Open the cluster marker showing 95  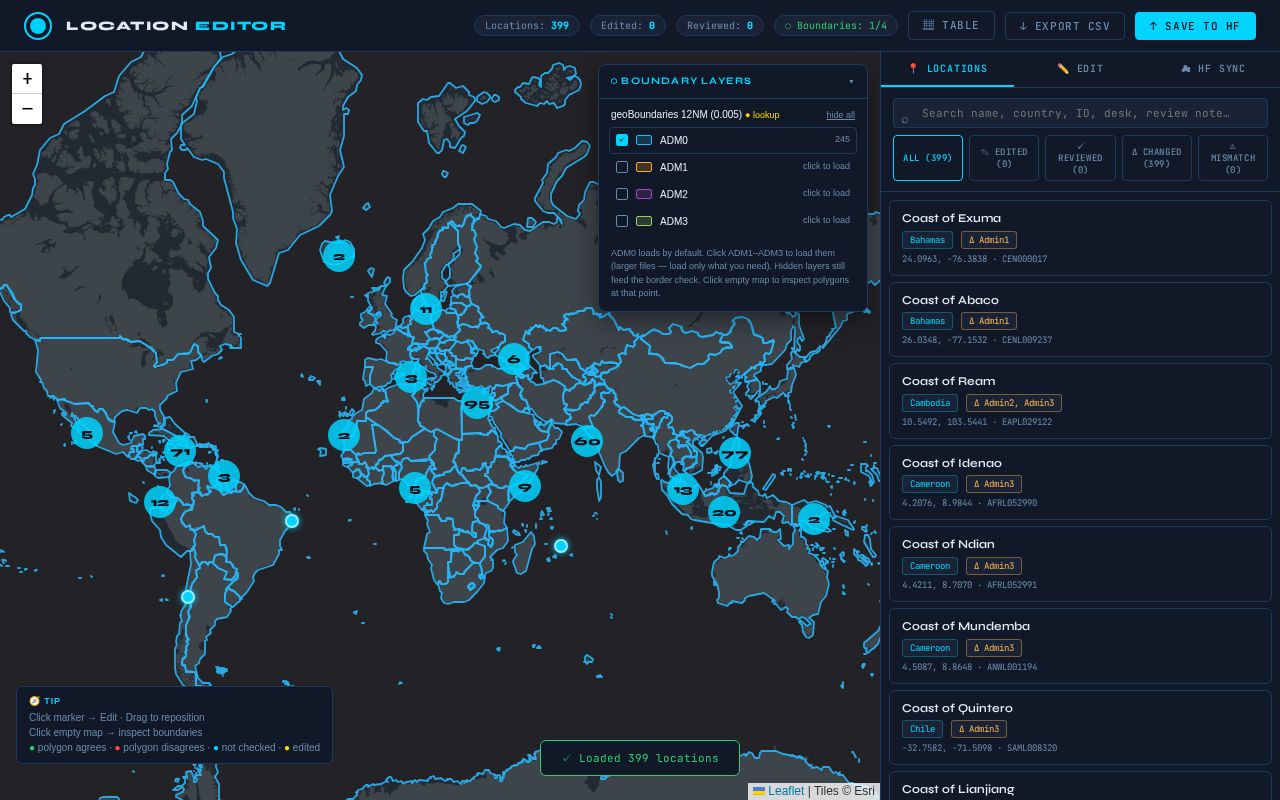(477, 404)
